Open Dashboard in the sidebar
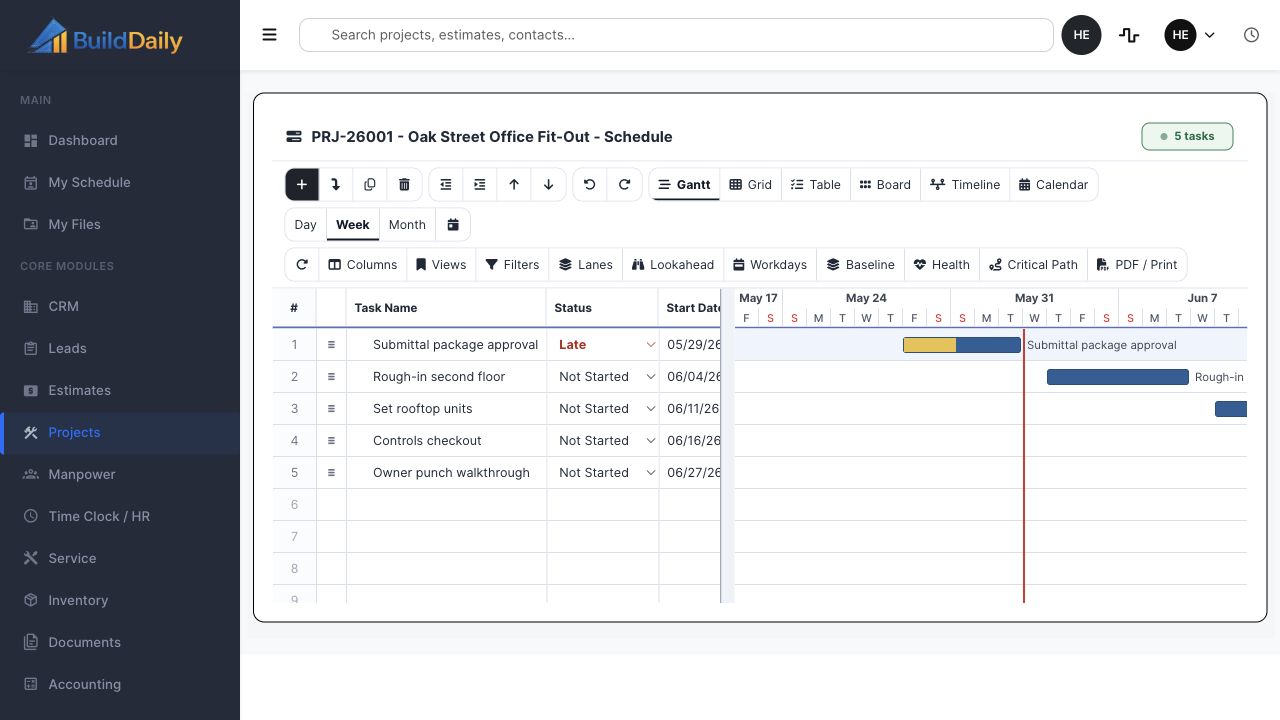The image size is (1280, 720). click(x=120, y=140)
